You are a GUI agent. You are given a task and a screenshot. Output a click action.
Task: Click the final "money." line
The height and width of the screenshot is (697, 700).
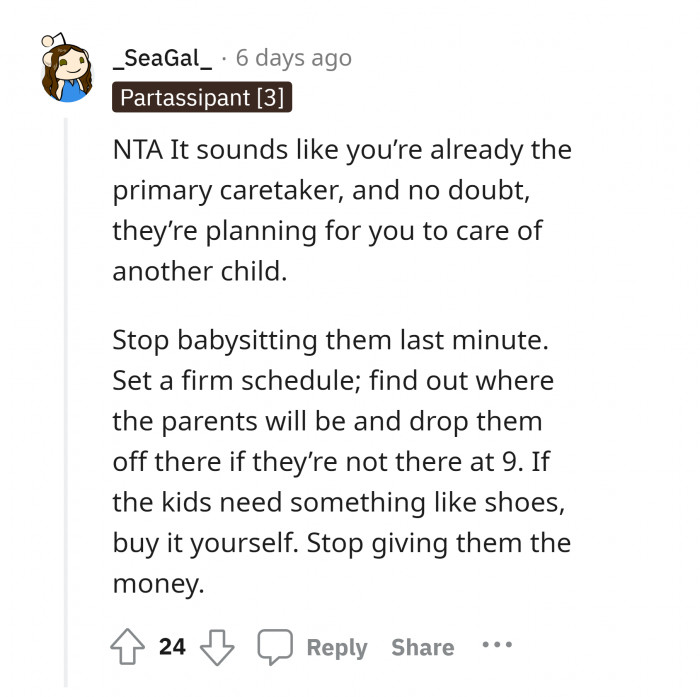(158, 584)
